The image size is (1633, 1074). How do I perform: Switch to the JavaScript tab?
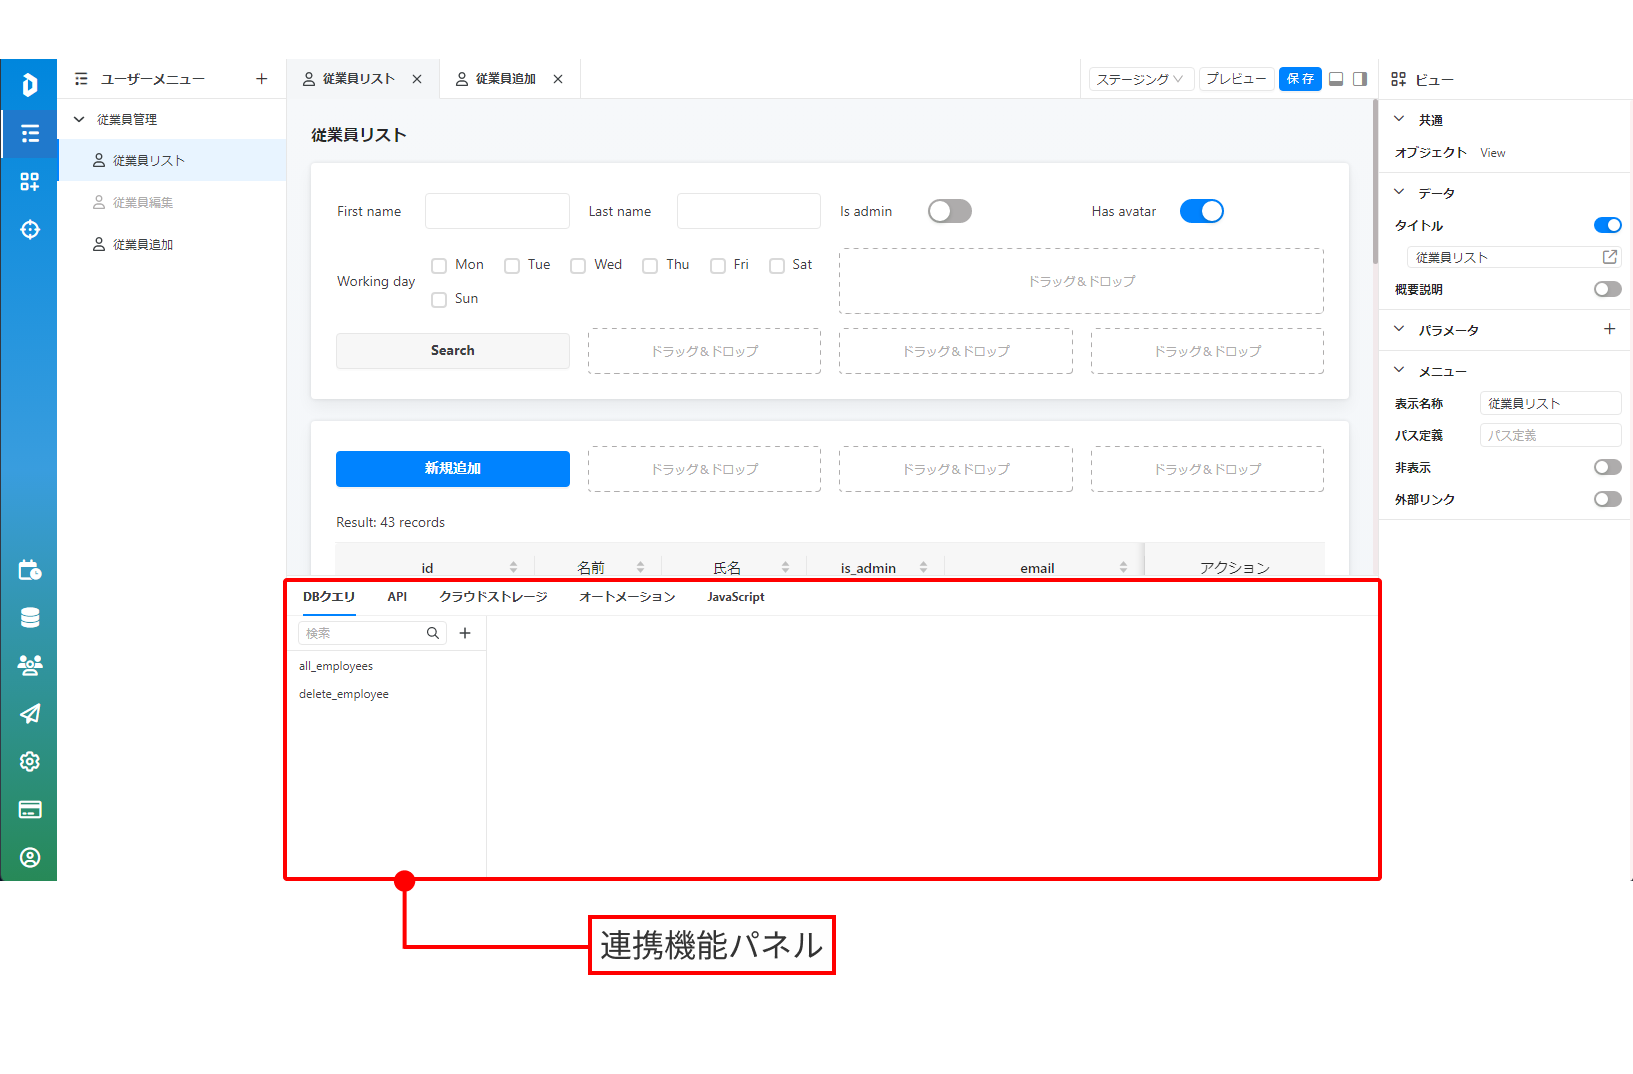tap(736, 597)
